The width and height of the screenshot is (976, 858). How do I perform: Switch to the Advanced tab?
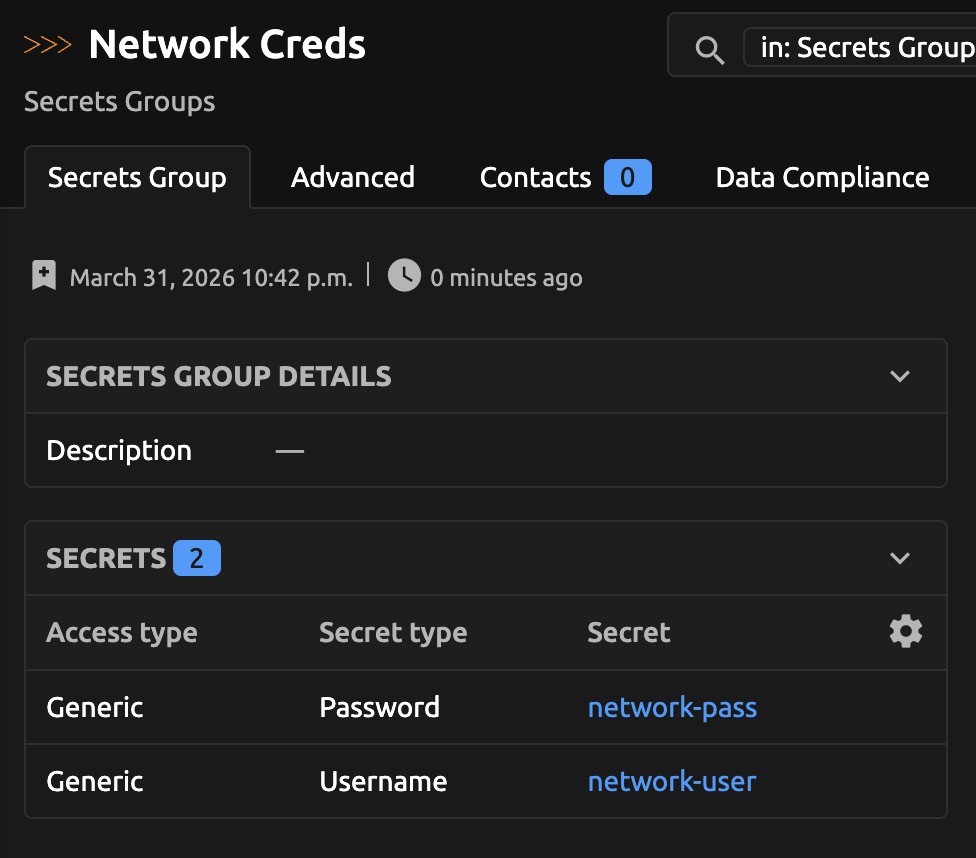[352, 178]
